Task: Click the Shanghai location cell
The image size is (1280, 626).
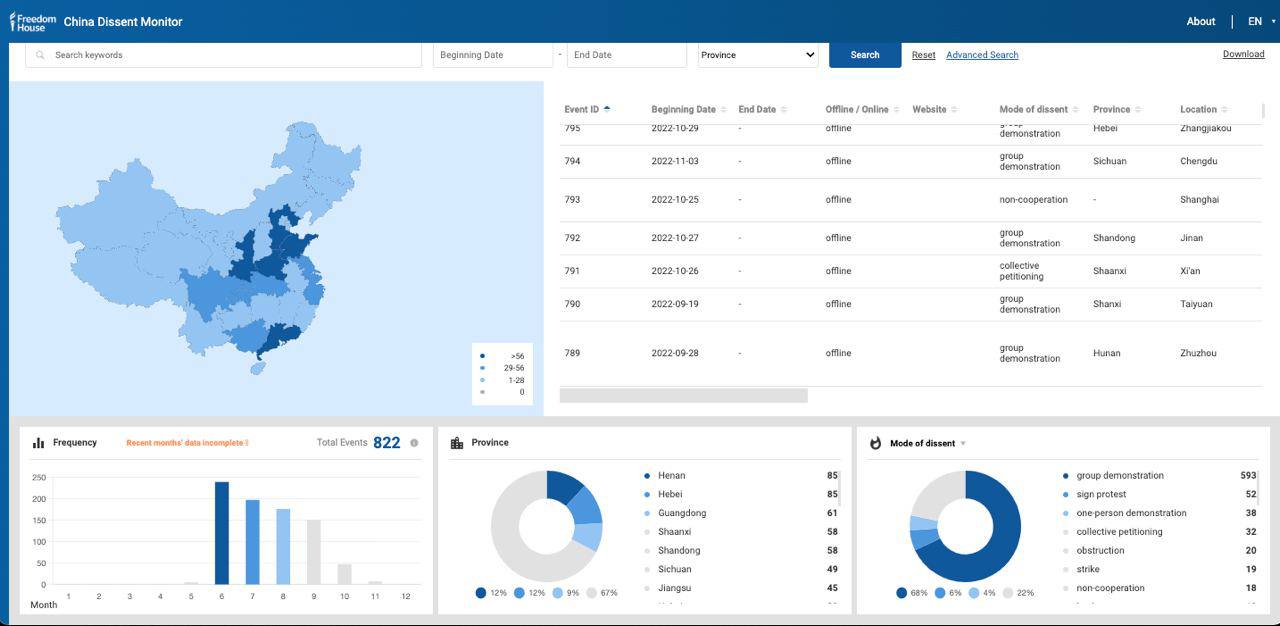Action: click(1200, 200)
